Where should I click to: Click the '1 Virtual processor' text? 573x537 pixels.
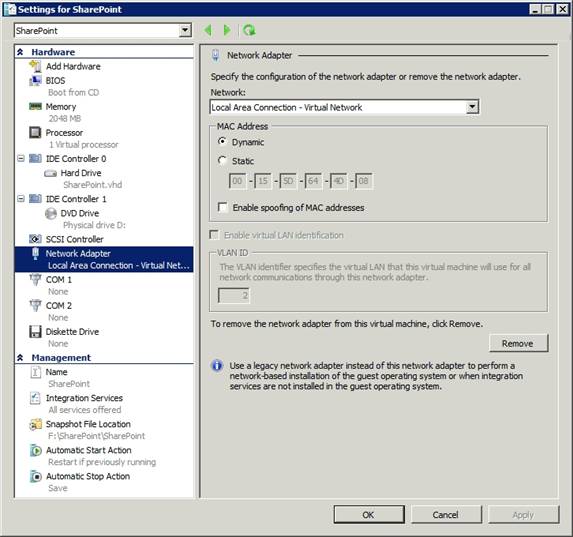point(84,145)
